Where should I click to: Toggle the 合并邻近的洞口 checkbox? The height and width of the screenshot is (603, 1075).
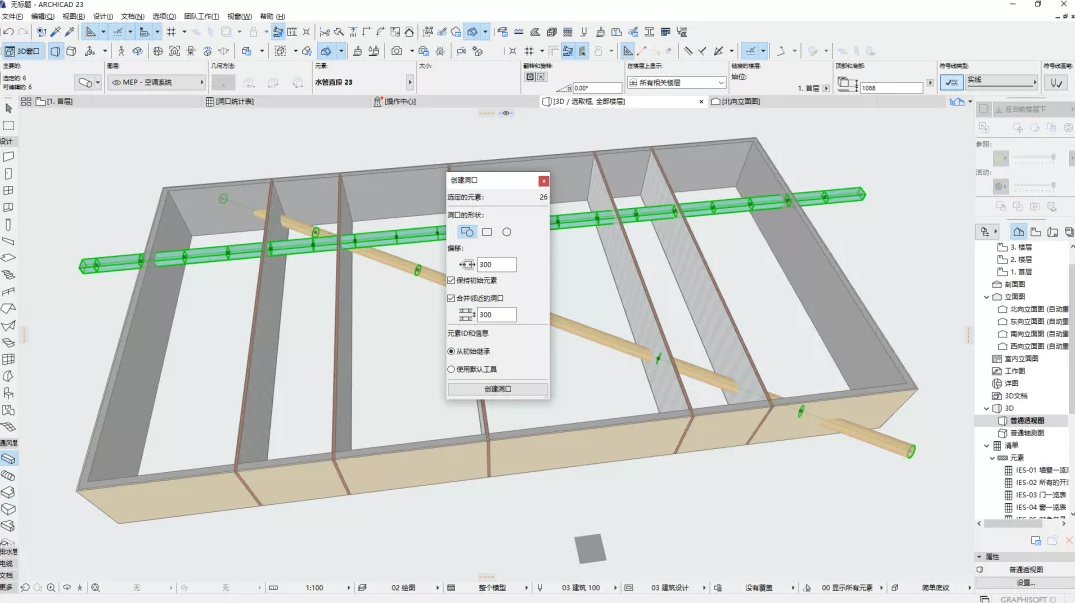[451, 298]
